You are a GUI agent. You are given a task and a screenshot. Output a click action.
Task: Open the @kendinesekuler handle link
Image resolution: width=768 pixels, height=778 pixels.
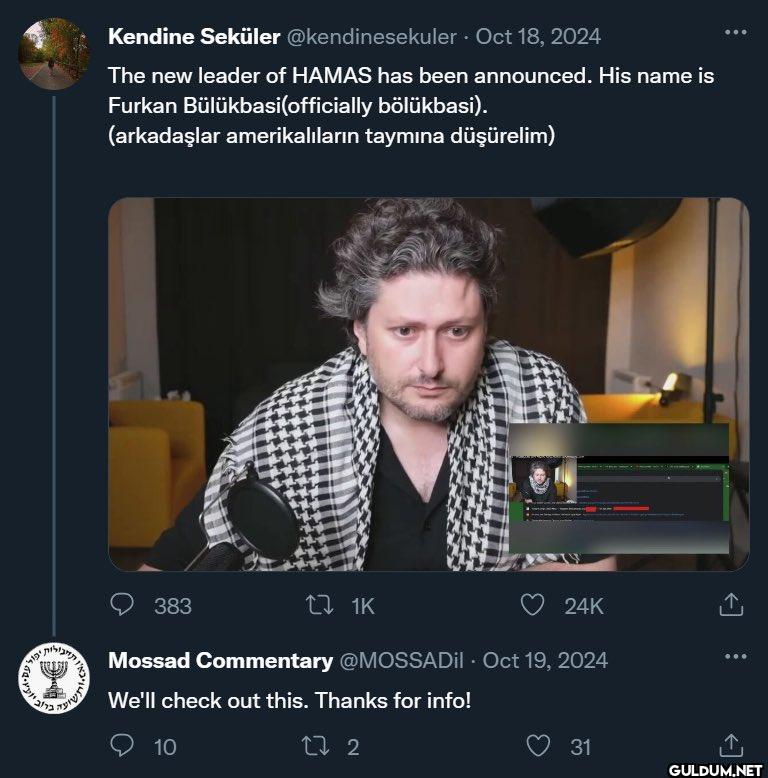[373, 37]
